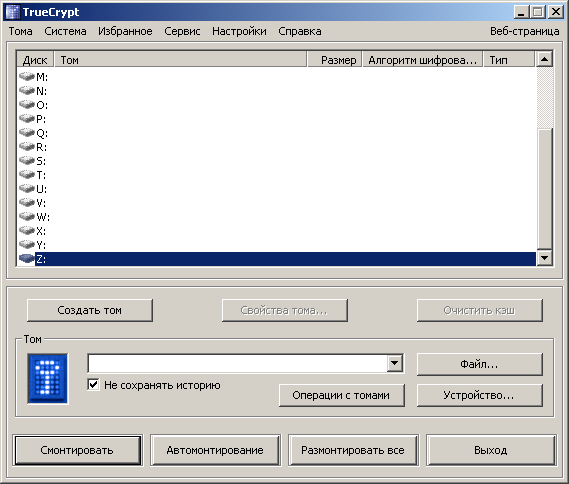Open the Тома menu

(x=20, y=31)
